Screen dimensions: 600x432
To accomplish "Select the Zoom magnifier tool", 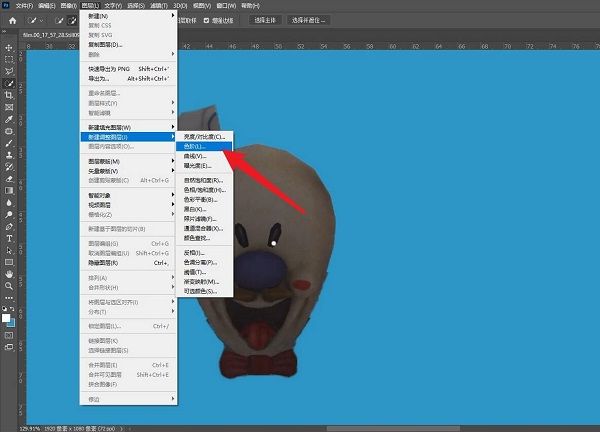I will click(x=9, y=286).
